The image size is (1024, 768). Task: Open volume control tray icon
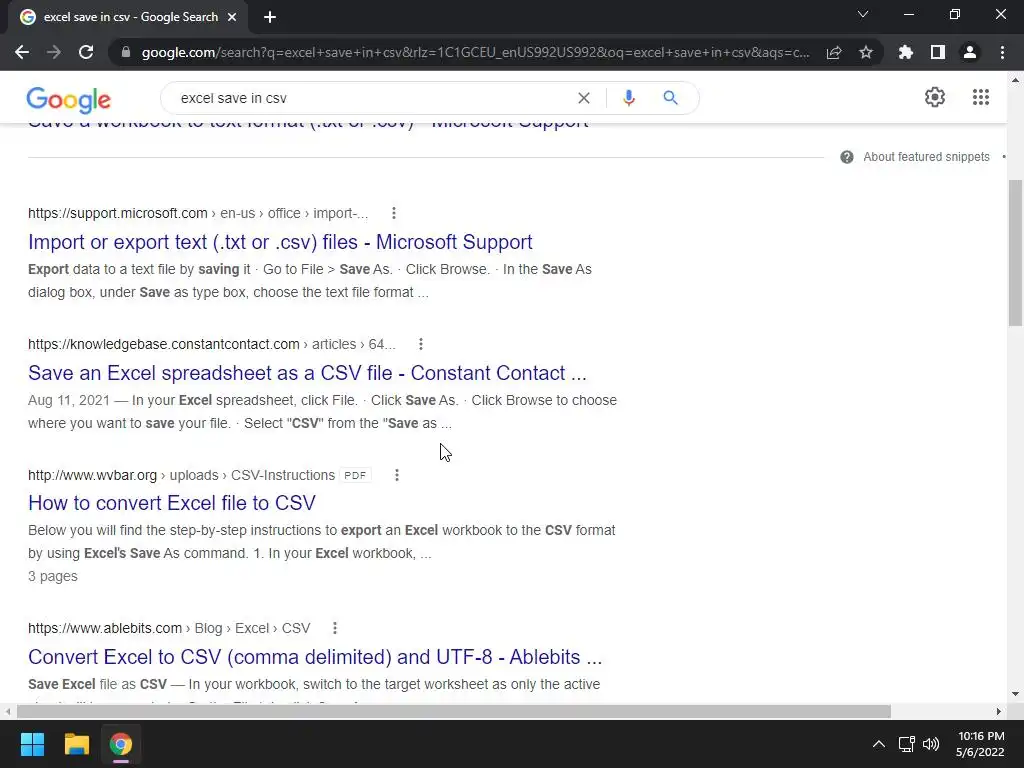point(931,744)
